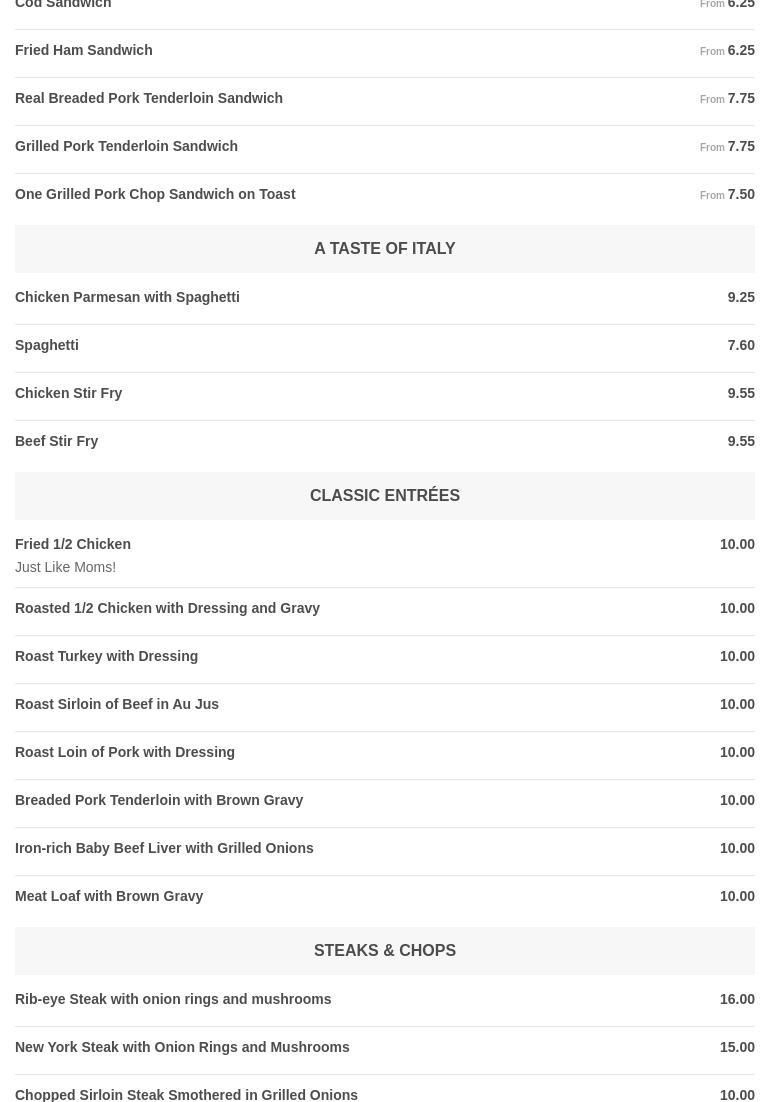The image size is (770, 1102).
Task: Select Chicken Parmesan with Spaghetti
Action: click(127, 297)
